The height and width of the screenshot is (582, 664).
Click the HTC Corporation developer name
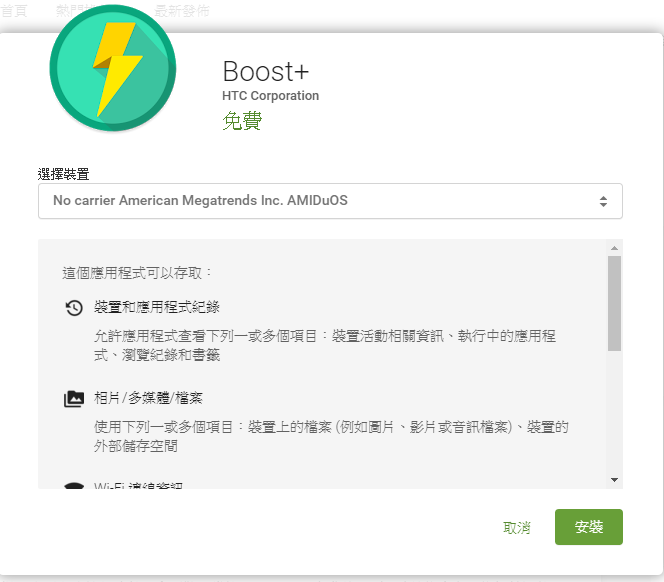[x=270, y=96]
